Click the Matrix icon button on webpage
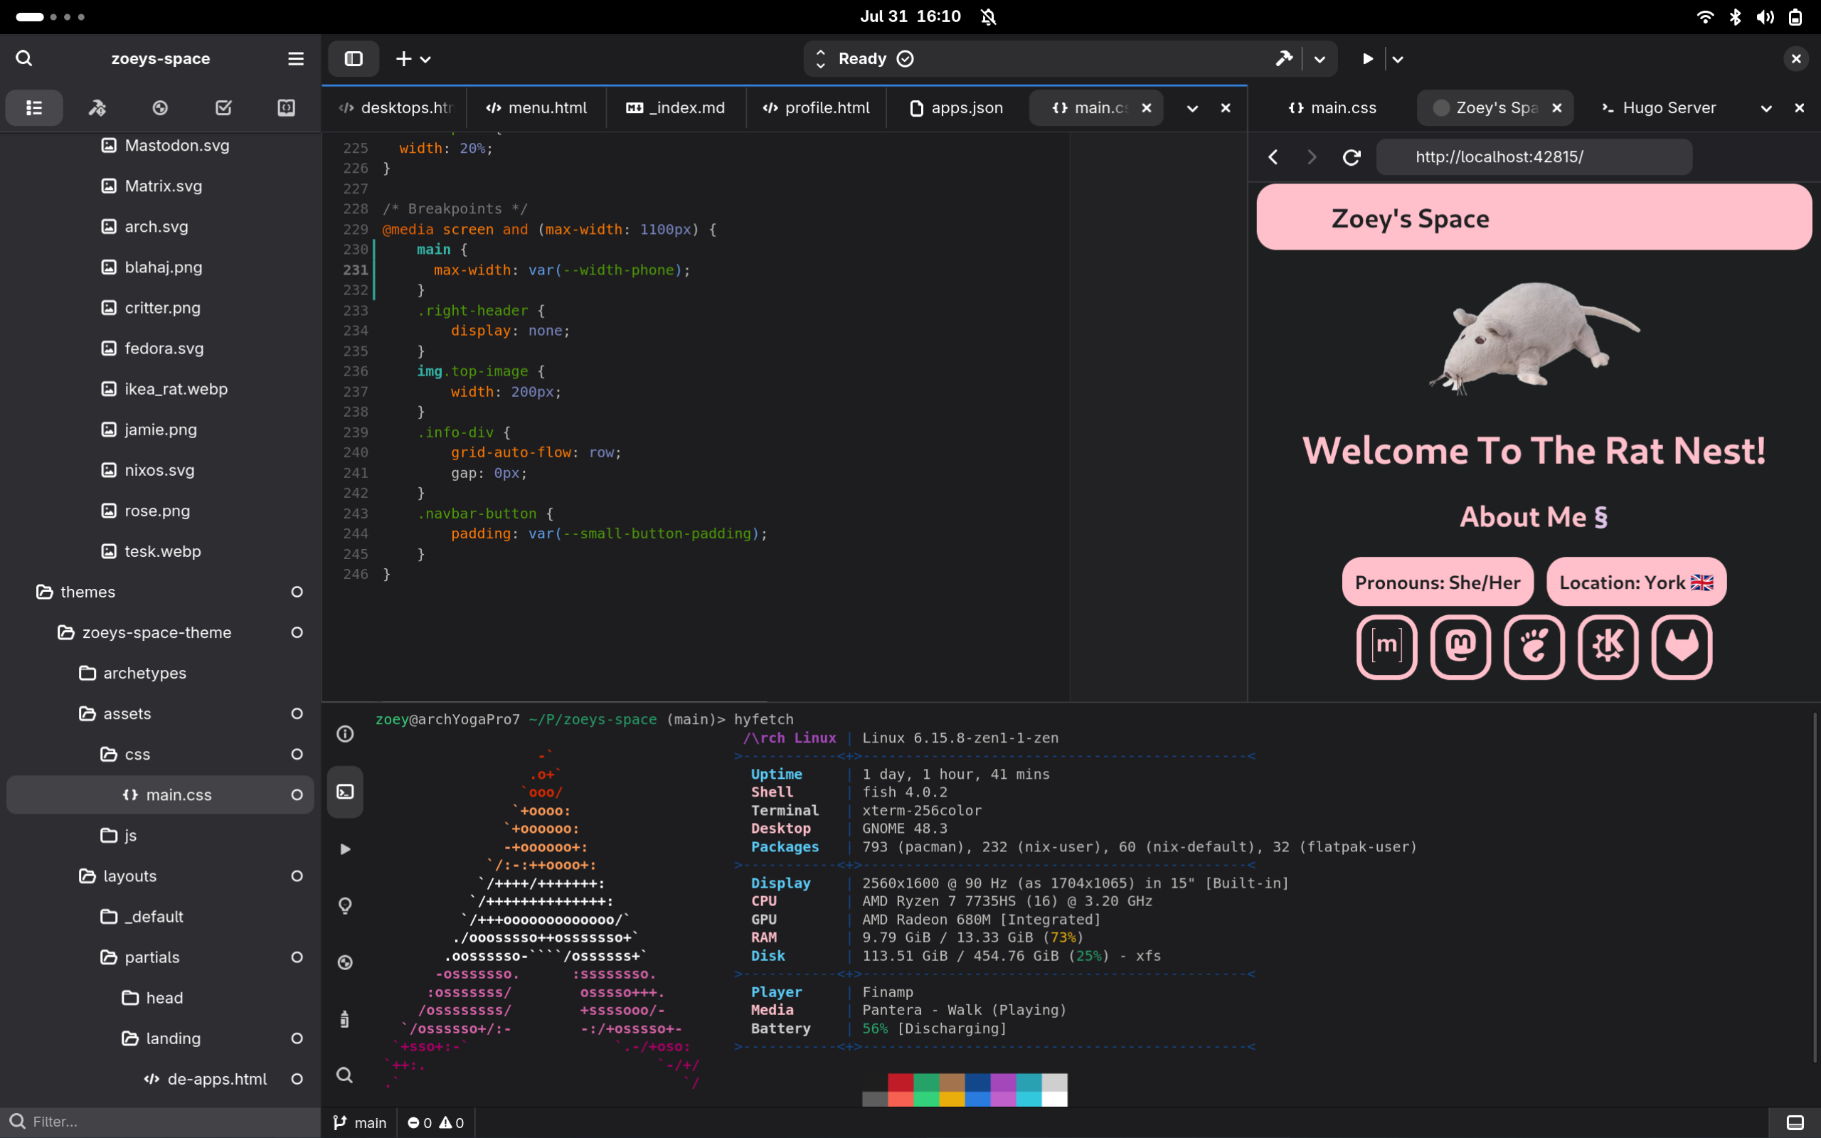Image resolution: width=1821 pixels, height=1138 pixels. (x=1386, y=647)
